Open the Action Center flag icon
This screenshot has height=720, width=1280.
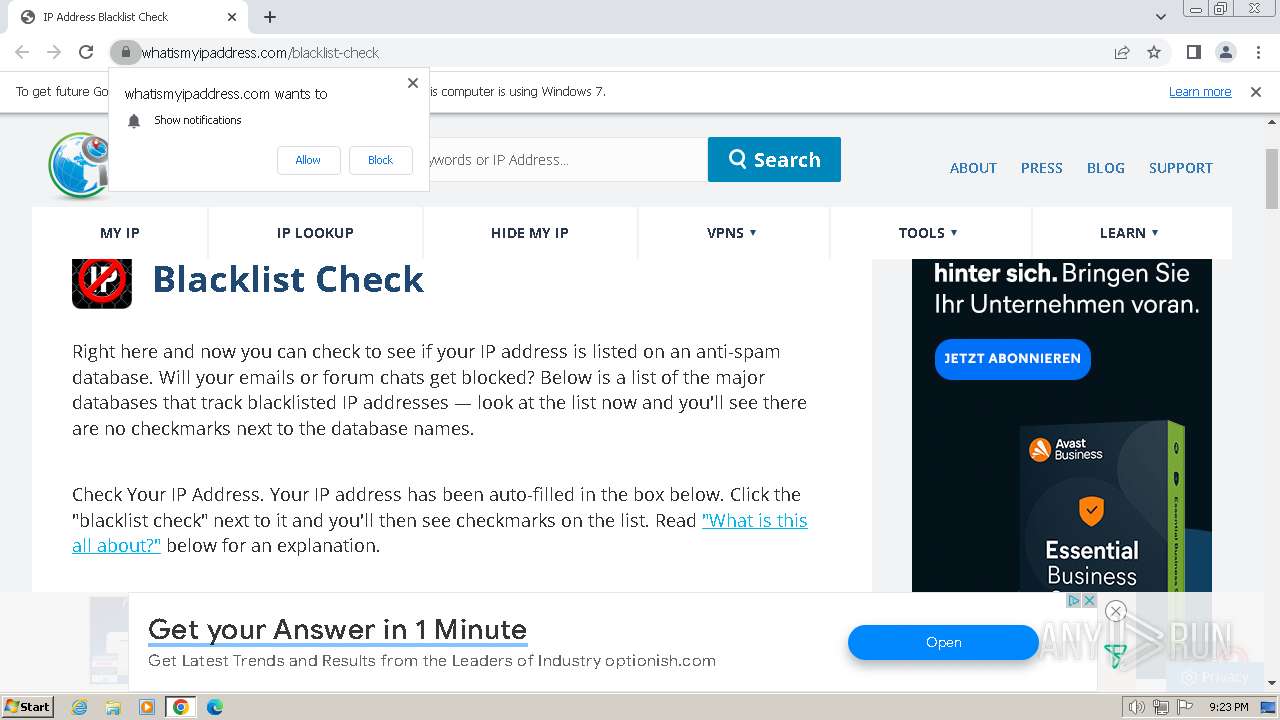pos(1185,707)
